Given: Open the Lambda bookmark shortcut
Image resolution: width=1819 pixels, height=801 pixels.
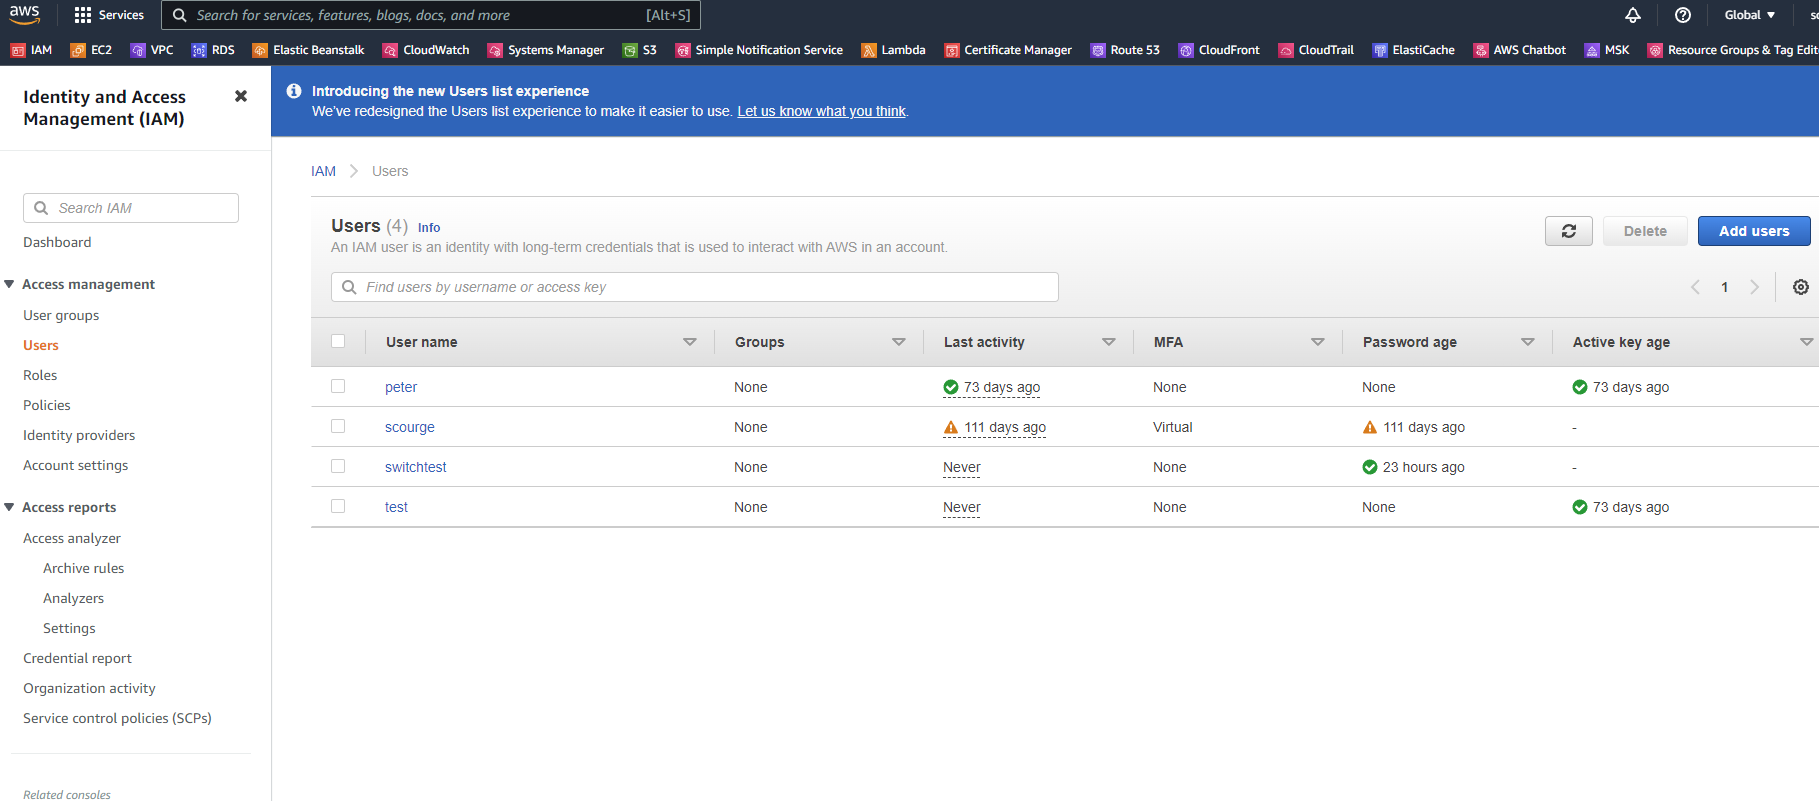Looking at the screenshot, I should tap(893, 50).
